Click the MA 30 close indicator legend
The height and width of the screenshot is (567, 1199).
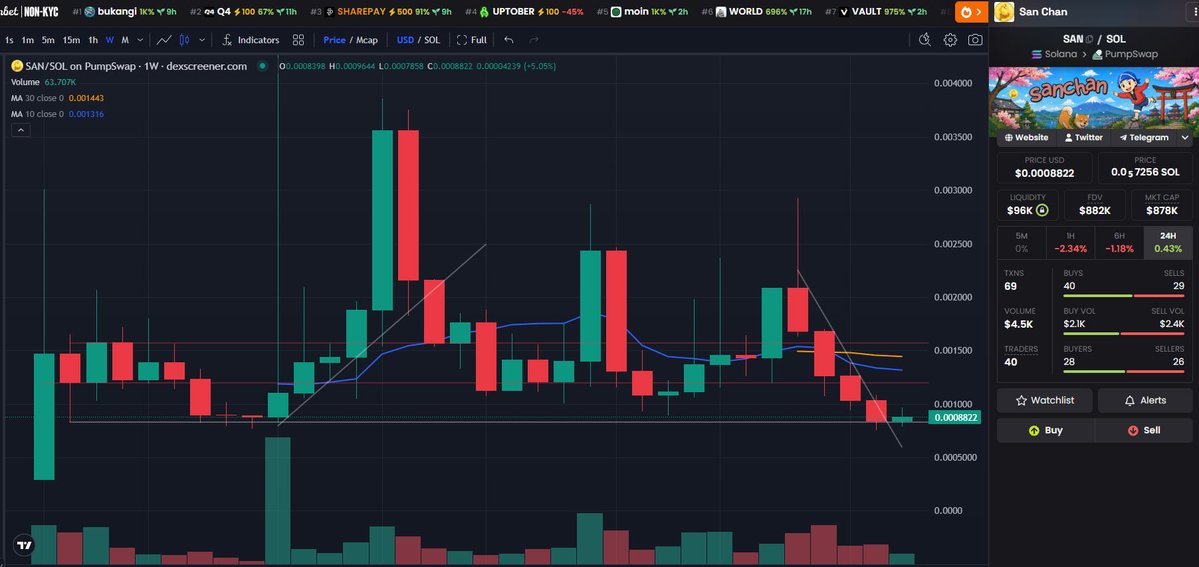pyautogui.click(x=57, y=98)
